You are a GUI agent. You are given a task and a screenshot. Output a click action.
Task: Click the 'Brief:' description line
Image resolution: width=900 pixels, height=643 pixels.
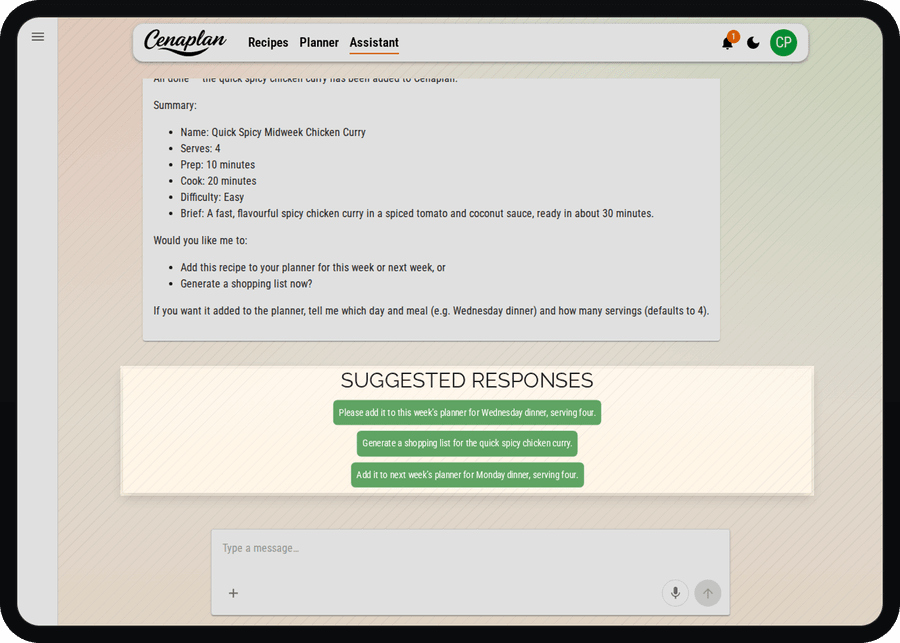pos(417,214)
